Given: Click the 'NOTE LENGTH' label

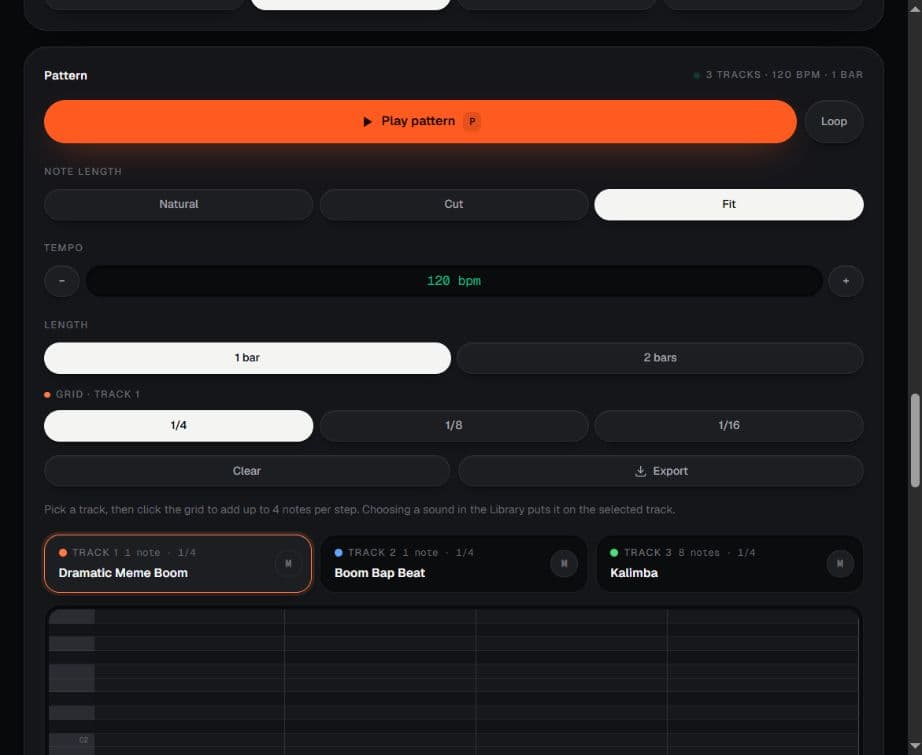Looking at the screenshot, I should pyautogui.click(x=83, y=171).
